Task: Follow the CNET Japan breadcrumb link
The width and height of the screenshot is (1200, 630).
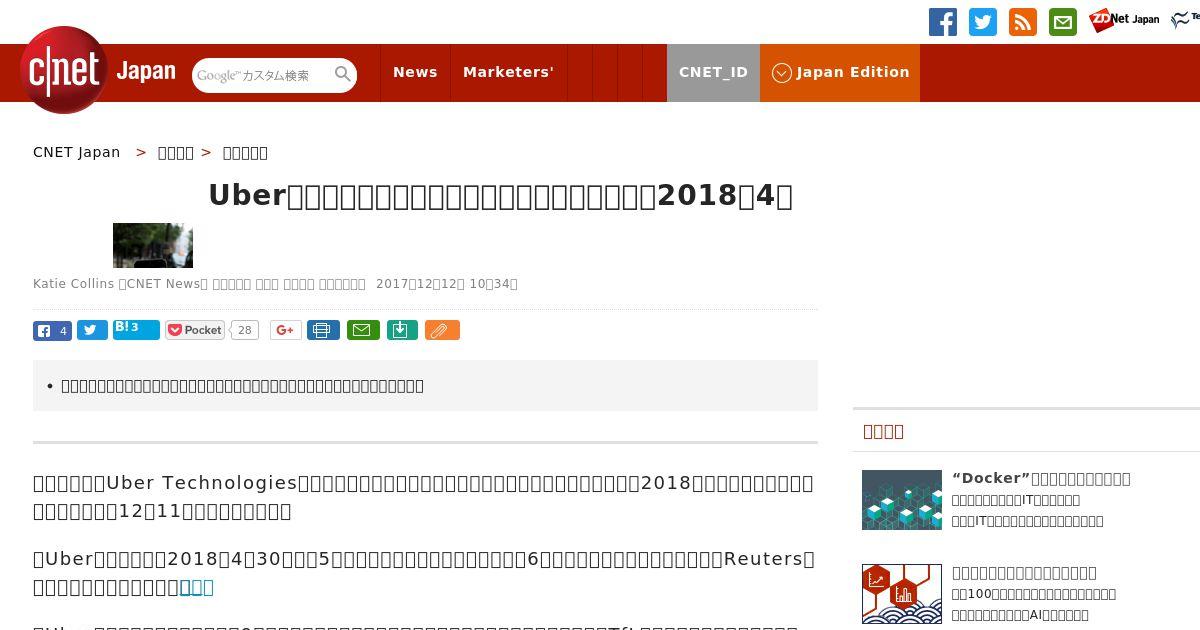Action: [x=76, y=152]
